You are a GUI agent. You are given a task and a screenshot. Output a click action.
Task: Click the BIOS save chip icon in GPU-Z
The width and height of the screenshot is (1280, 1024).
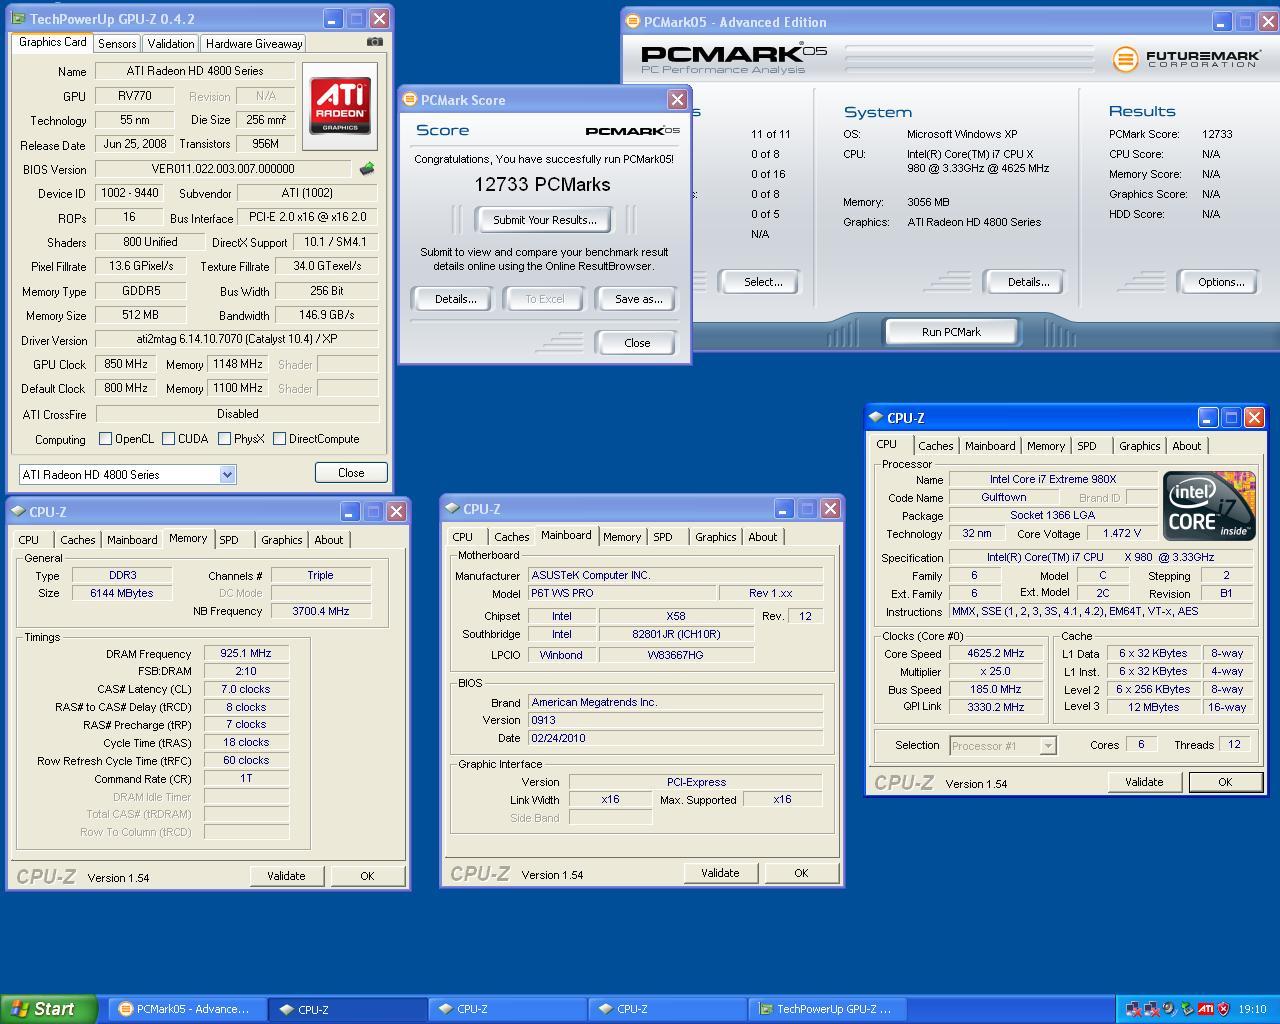click(367, 169)
